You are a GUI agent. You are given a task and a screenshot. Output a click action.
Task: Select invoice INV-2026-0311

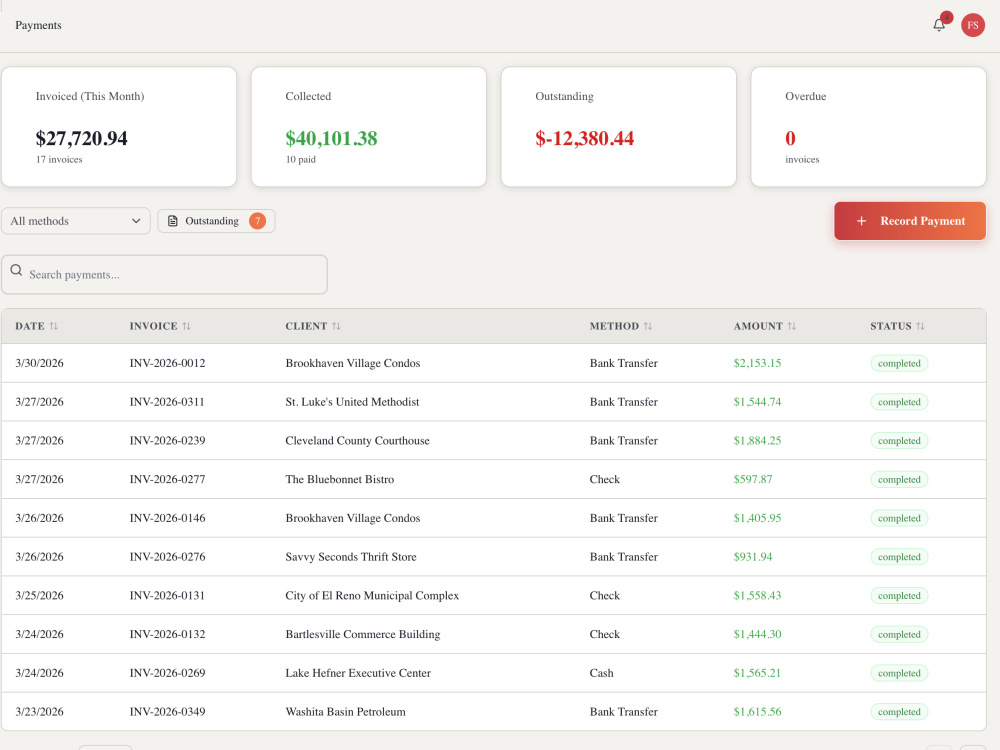coord(167,402)
